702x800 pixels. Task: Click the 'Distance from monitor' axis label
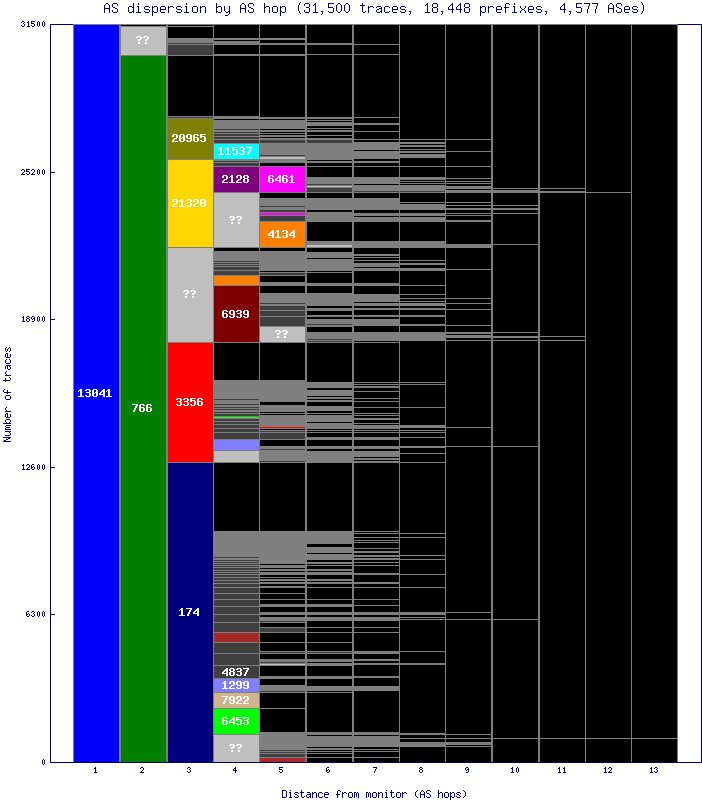[374, 793]
